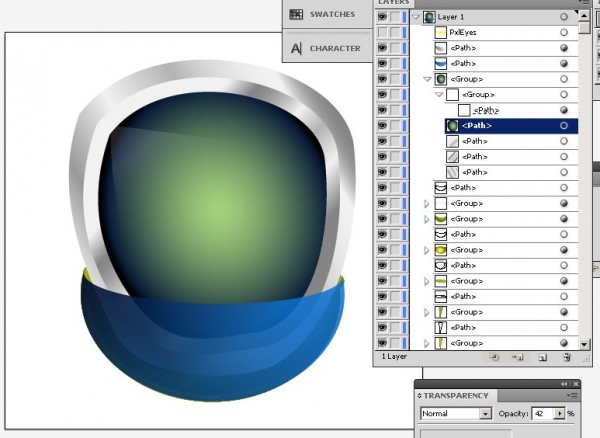Click the '1 Layer' count text

394,357
